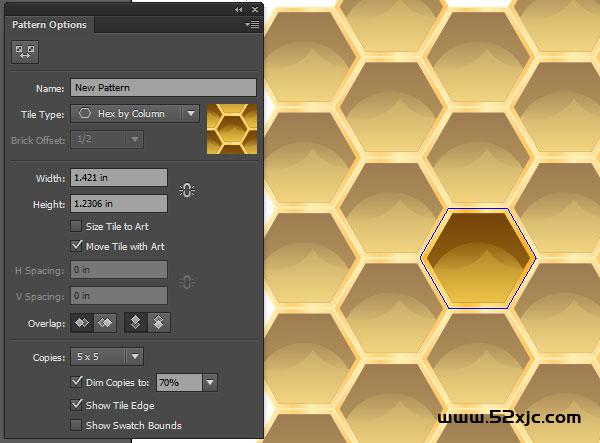600x443 pixels.
Task: Select Overlap Top in Front
Action: pyautogui.click(x=136, y=323)
